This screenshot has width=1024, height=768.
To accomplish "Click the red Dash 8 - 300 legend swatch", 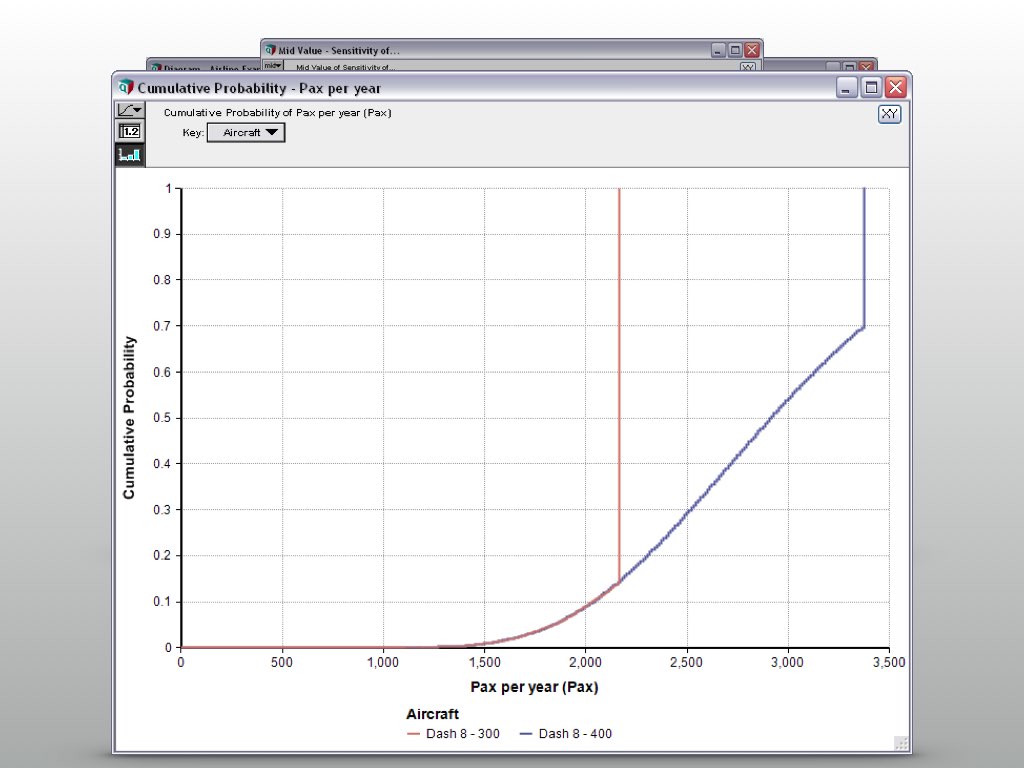I will tap(415, 734).
